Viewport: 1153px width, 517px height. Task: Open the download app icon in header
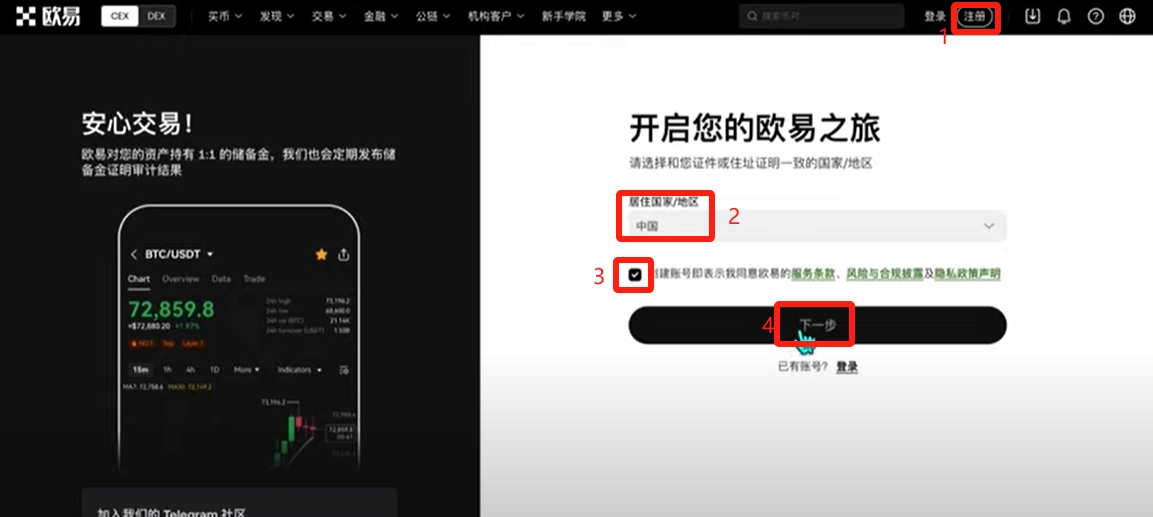tap(1032, 16)
